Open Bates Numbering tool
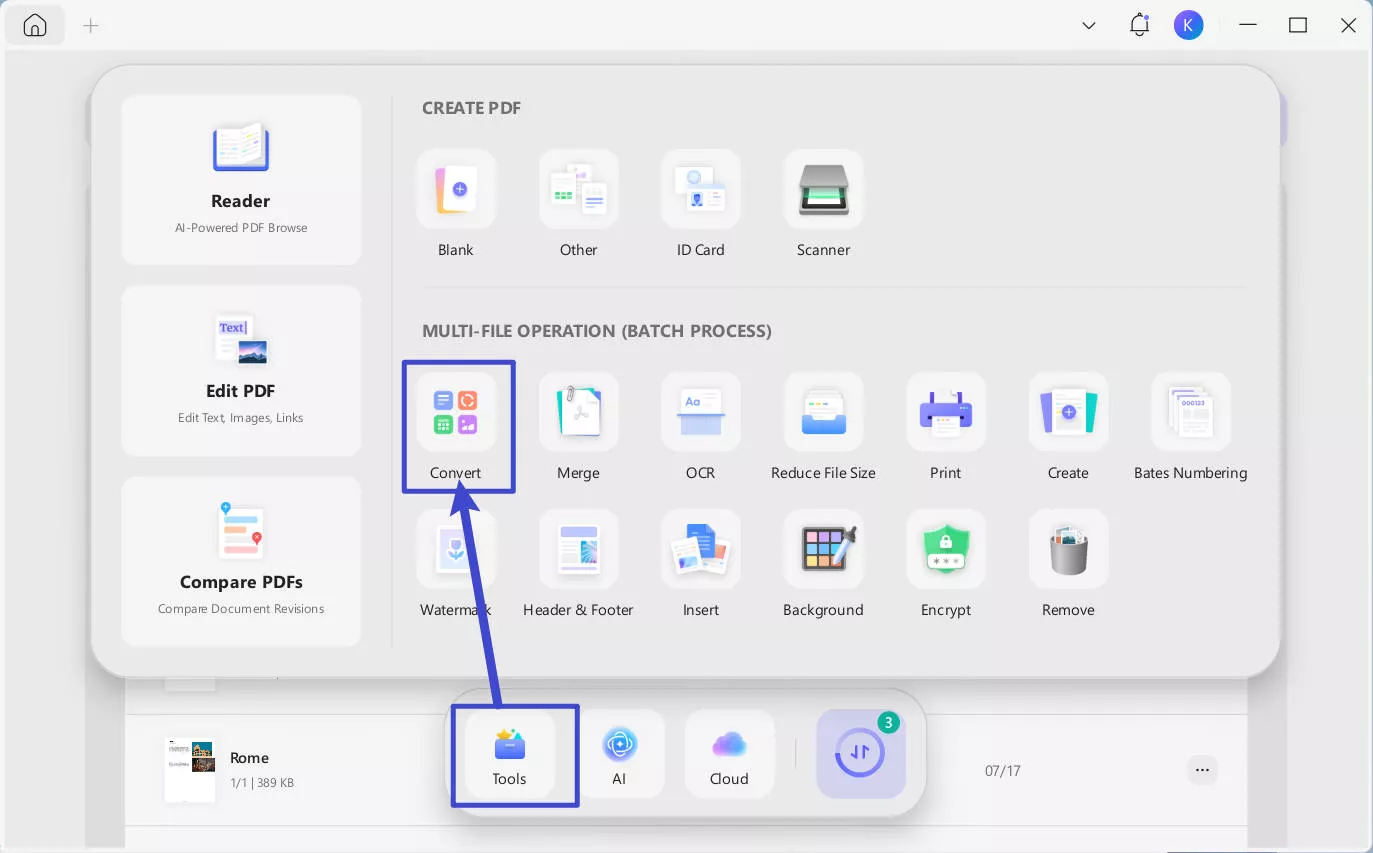Screen dimensions: 1373x853 click(x=1190, y=412)
